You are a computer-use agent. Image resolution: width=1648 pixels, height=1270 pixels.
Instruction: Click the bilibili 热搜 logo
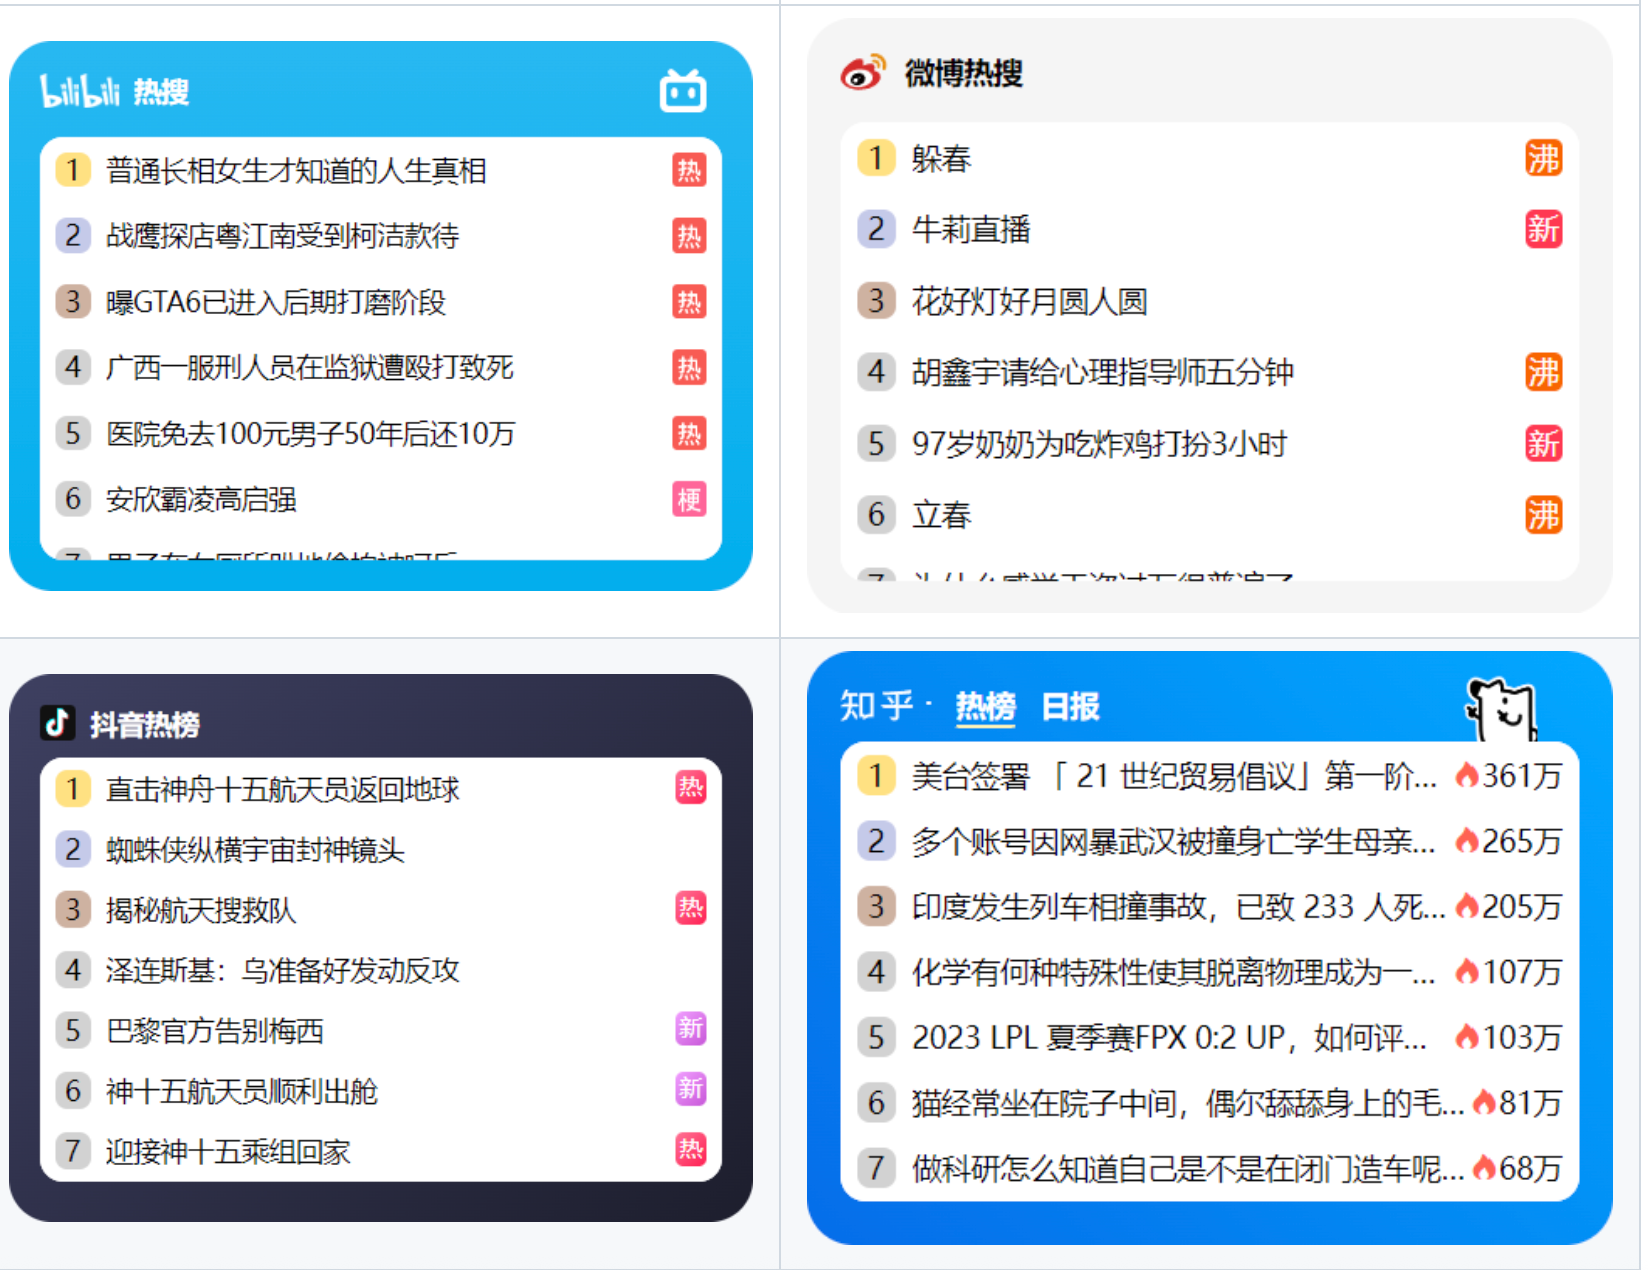point(115,91)
